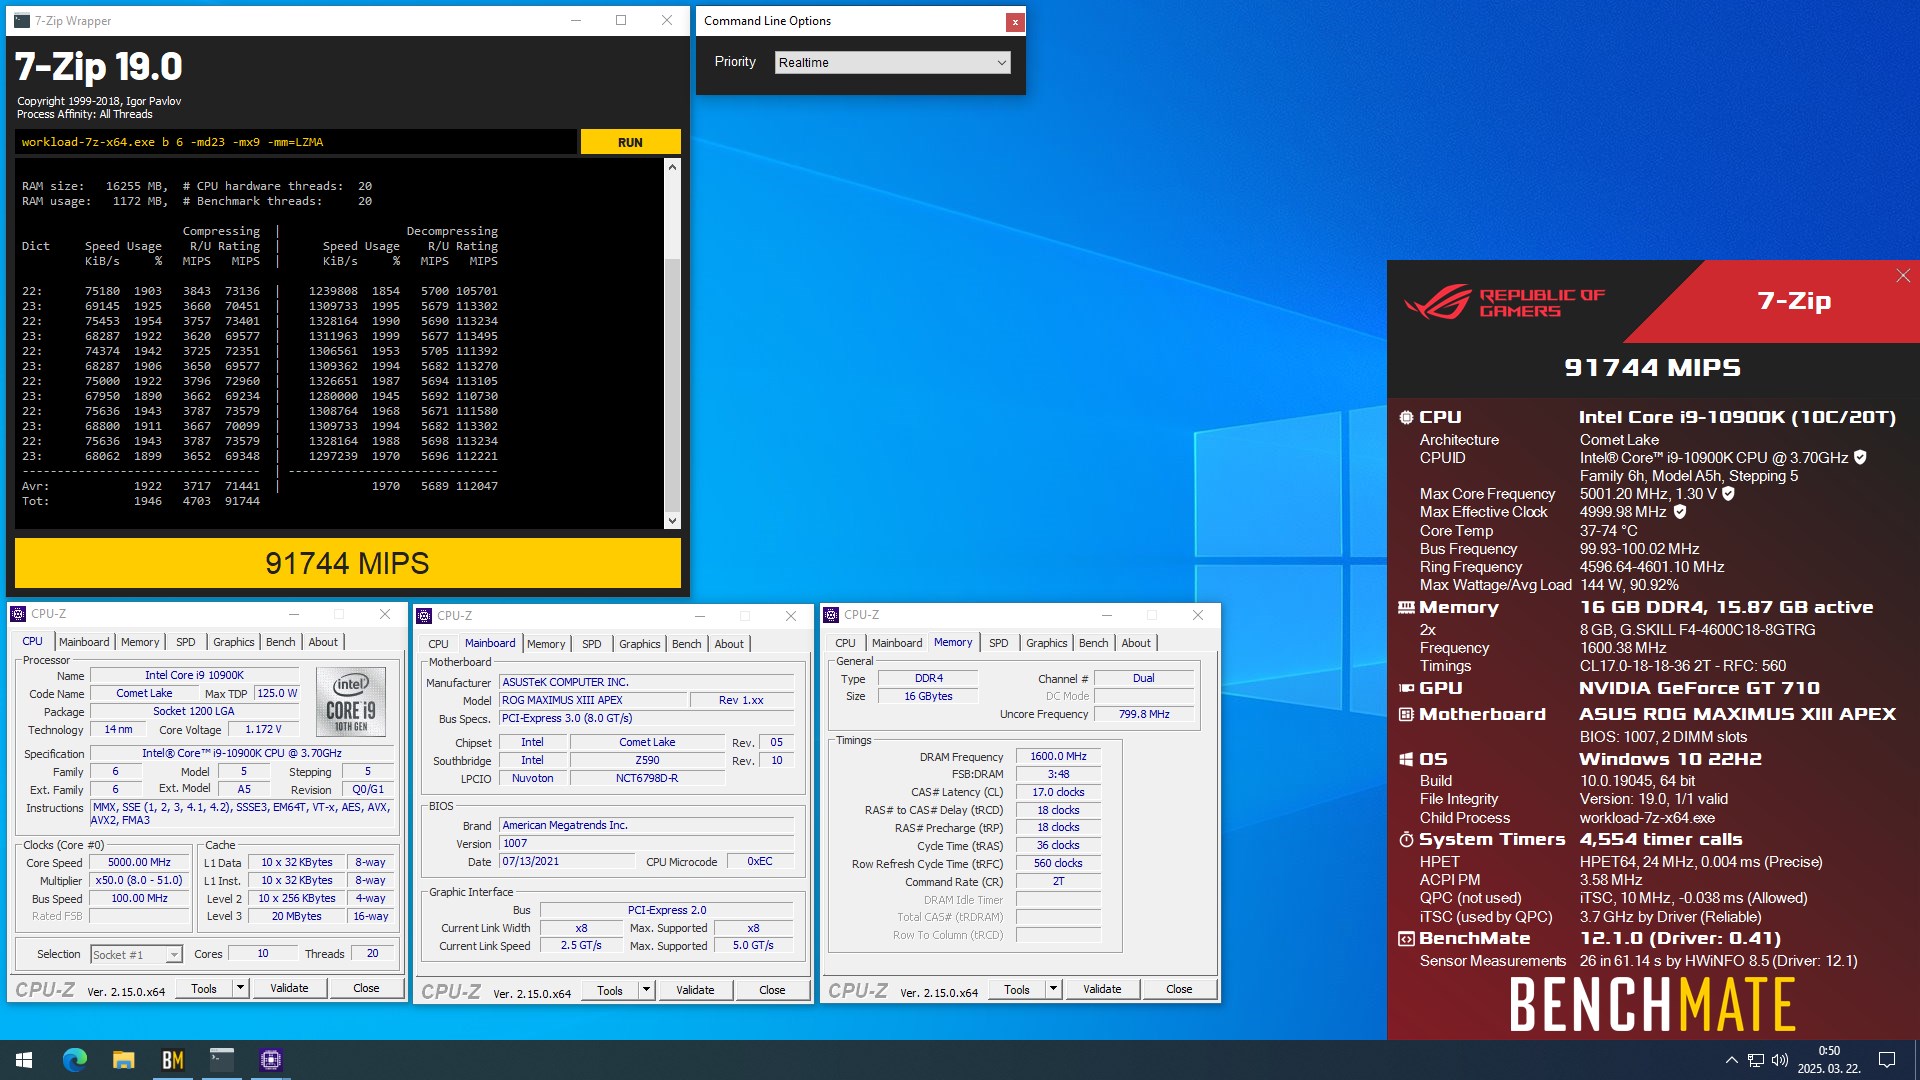Screen dimensions: 1920x1080
Task: Launch Microsoft Edge from taskbar
Action: pyautogui.click(x=75, y=1060)
